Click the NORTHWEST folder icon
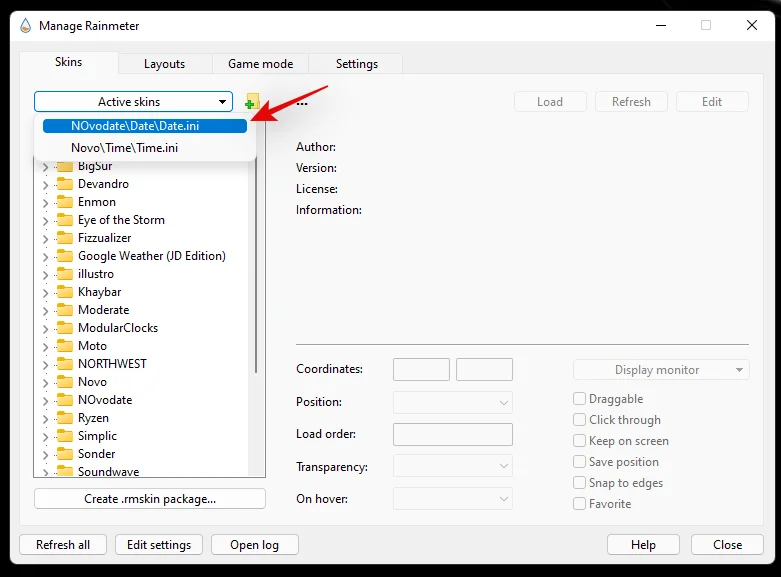The image size is (781, 577). (65, 363)
